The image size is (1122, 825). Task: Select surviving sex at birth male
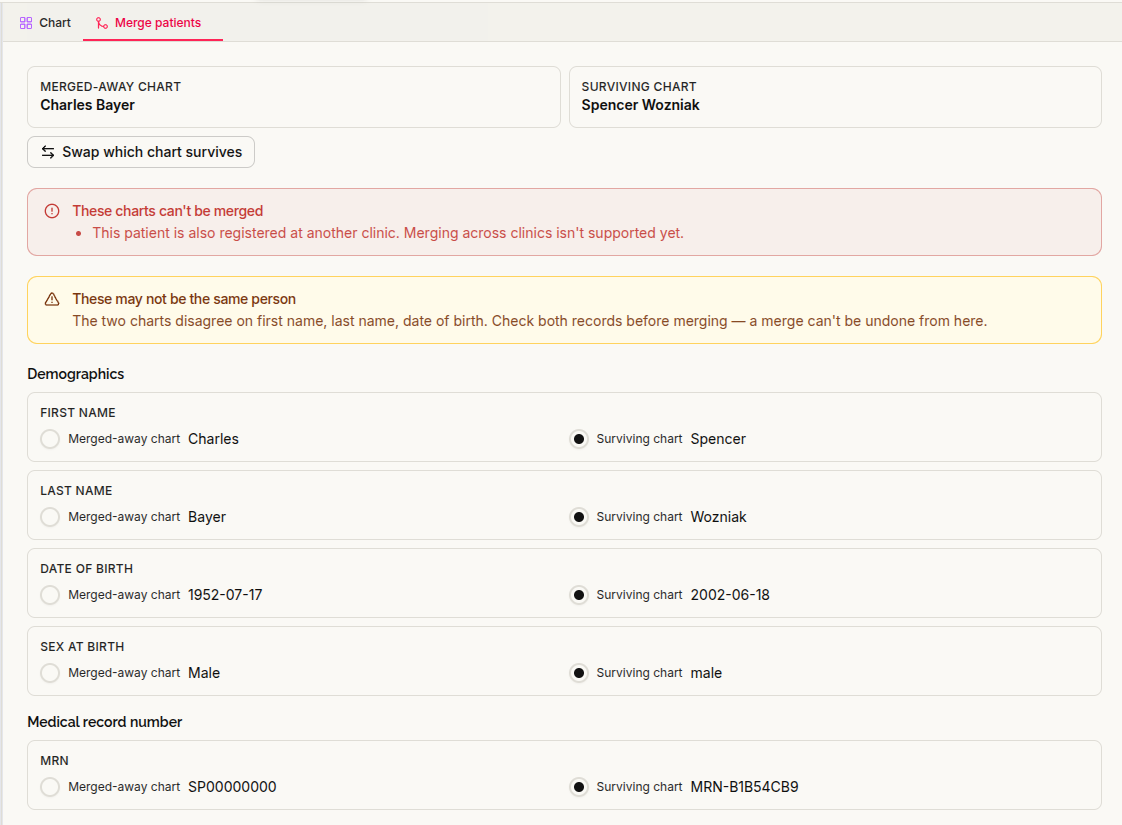point(579,673)
